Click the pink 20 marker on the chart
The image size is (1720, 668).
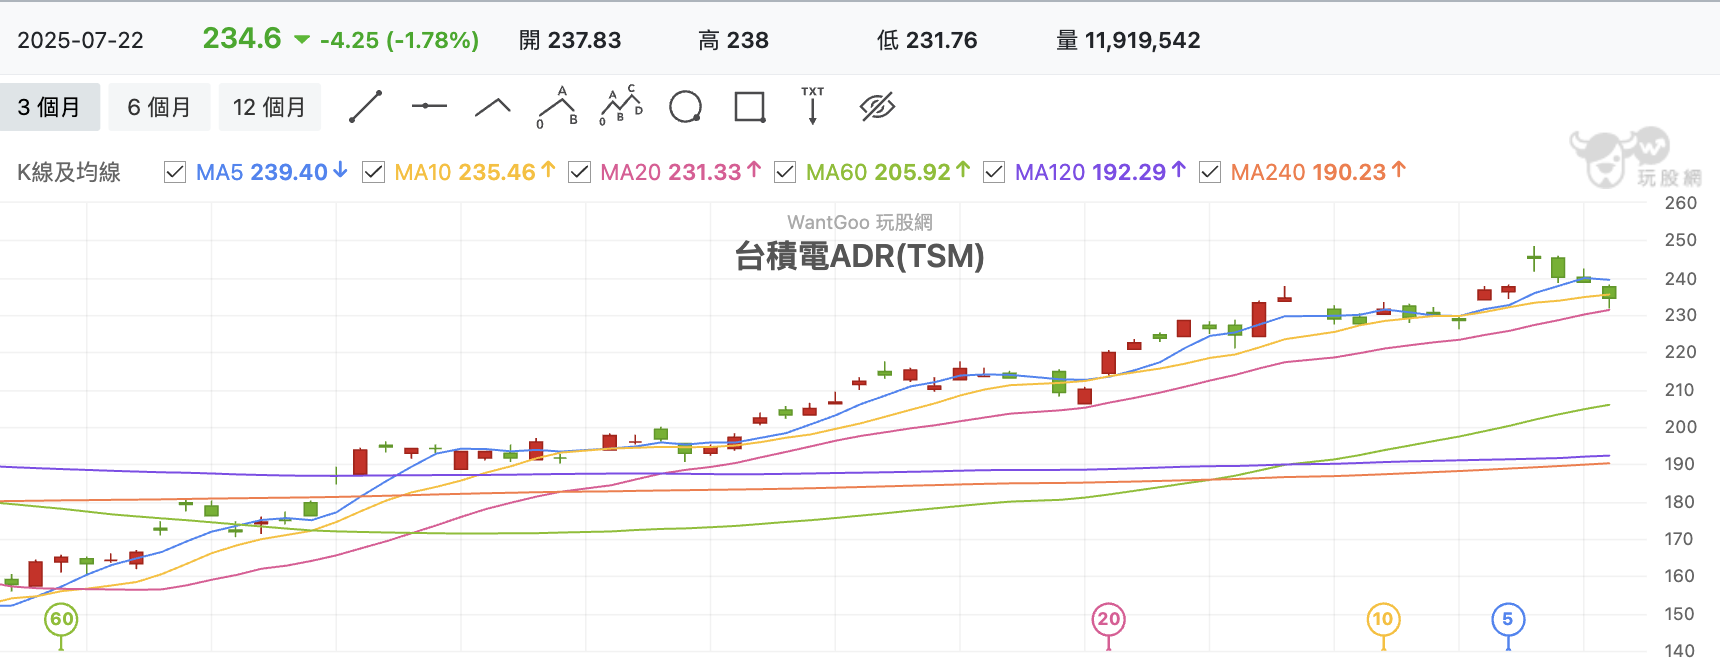(x=1108, y=619)
